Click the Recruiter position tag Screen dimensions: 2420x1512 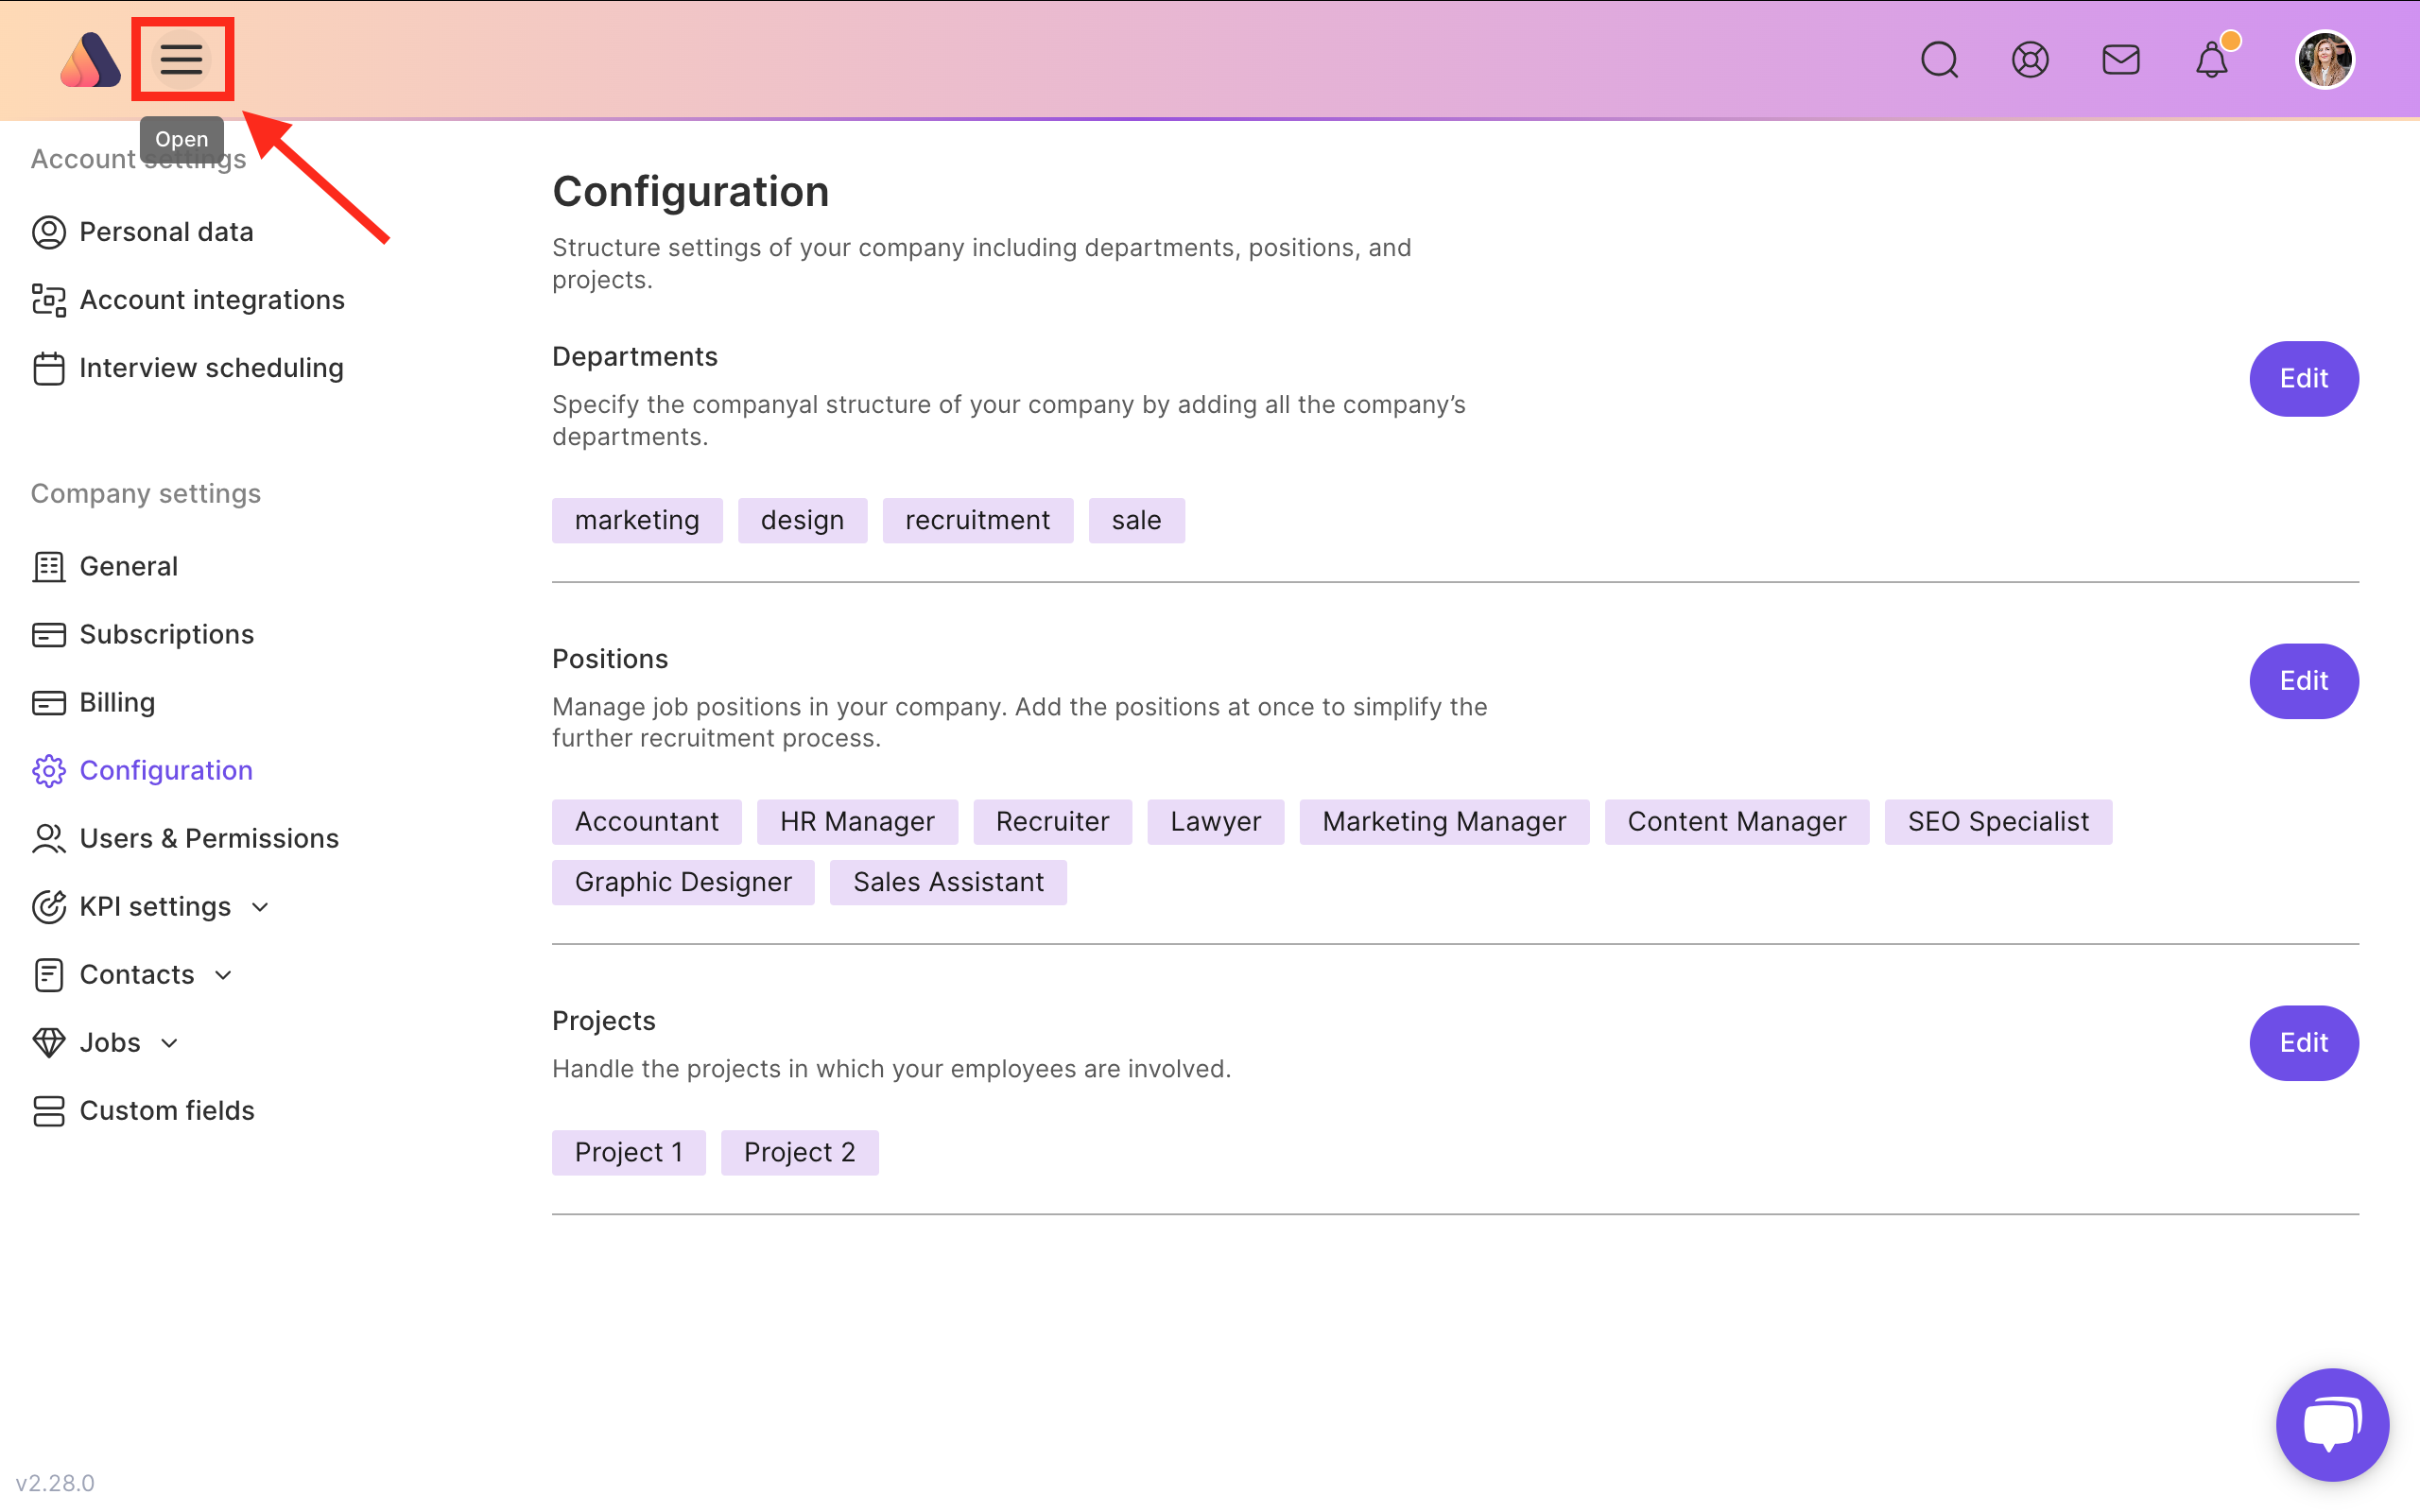tap(1052, 821)
